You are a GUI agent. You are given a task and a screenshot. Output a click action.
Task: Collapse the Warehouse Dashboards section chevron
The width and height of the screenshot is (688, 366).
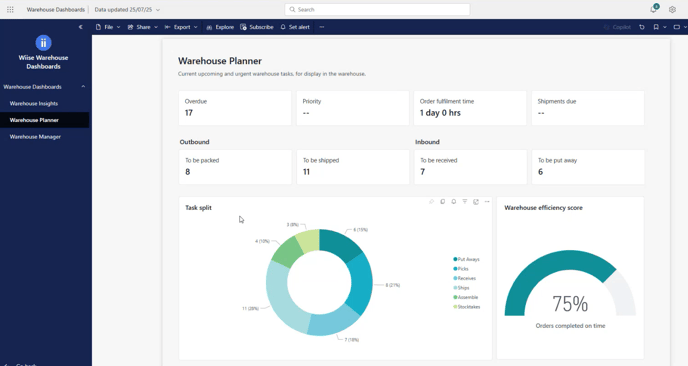[83, 86]
